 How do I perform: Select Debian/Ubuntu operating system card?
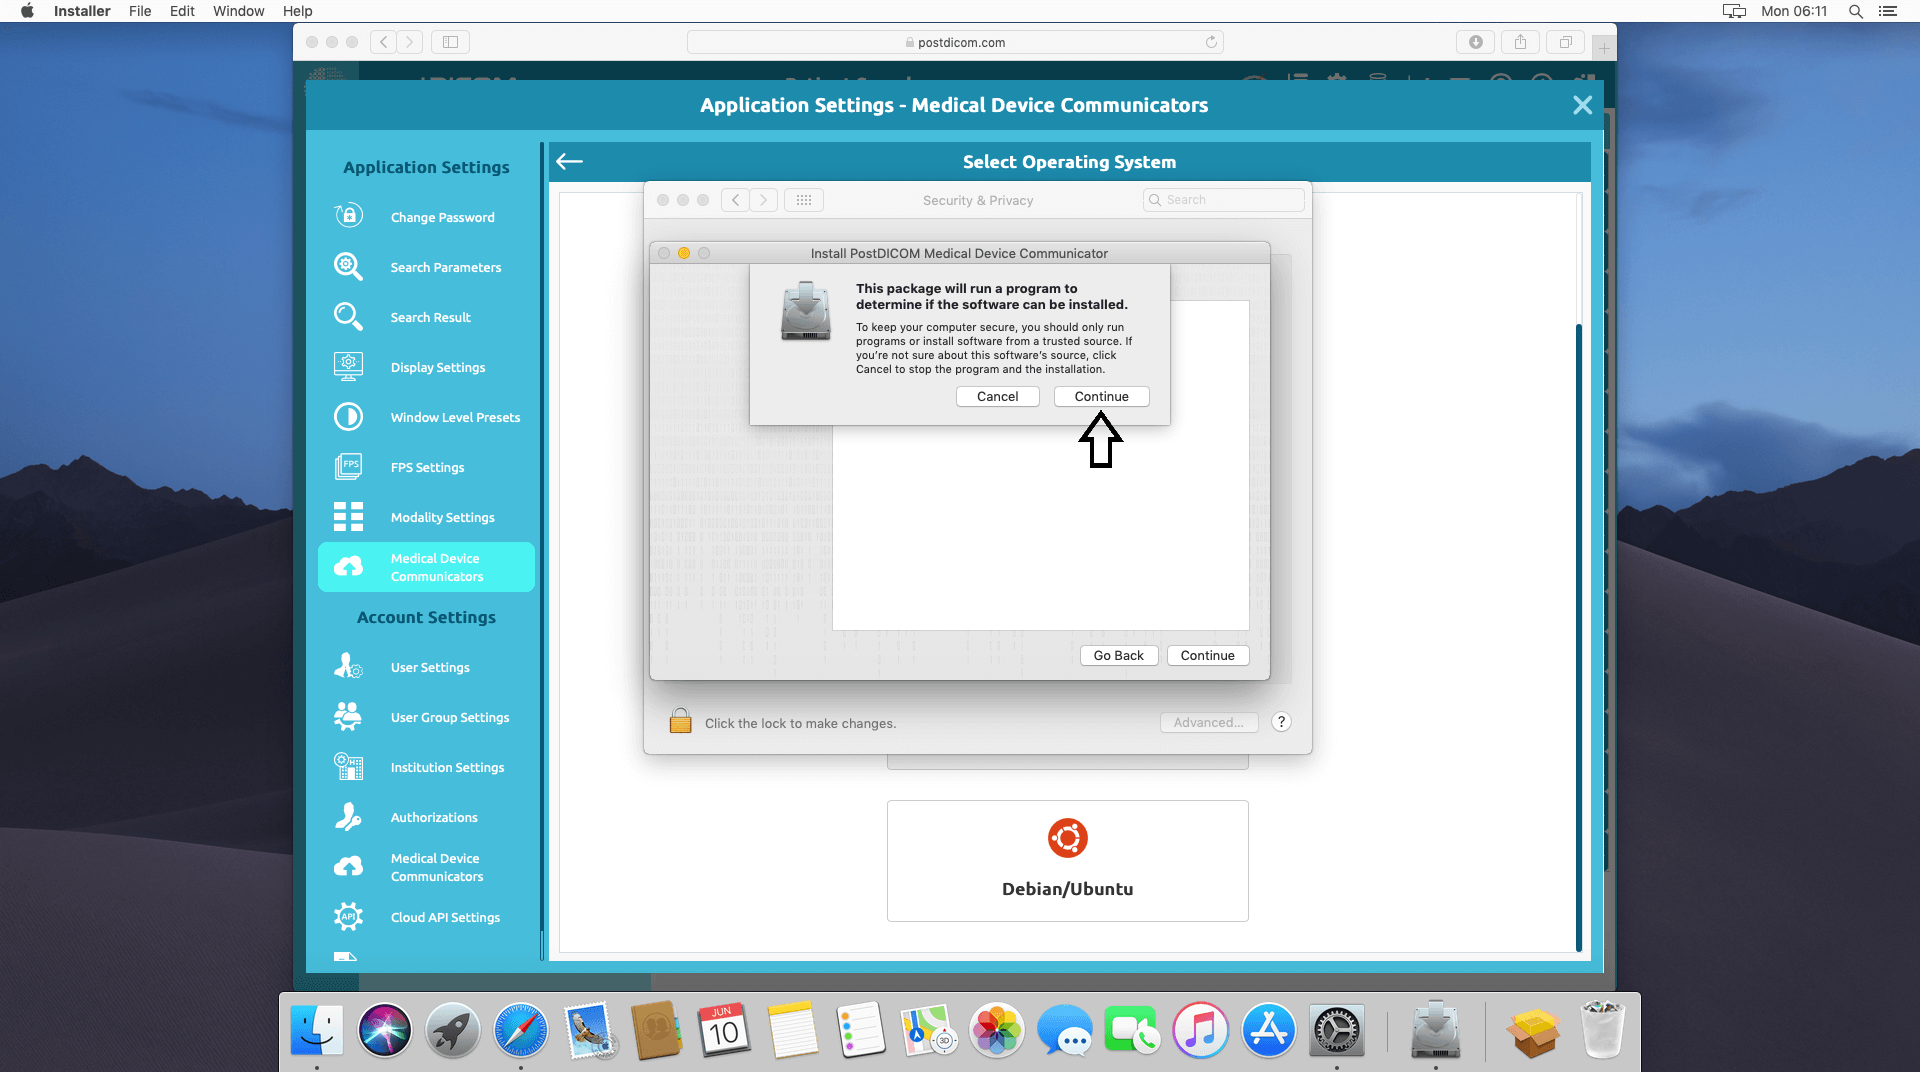1067,860
